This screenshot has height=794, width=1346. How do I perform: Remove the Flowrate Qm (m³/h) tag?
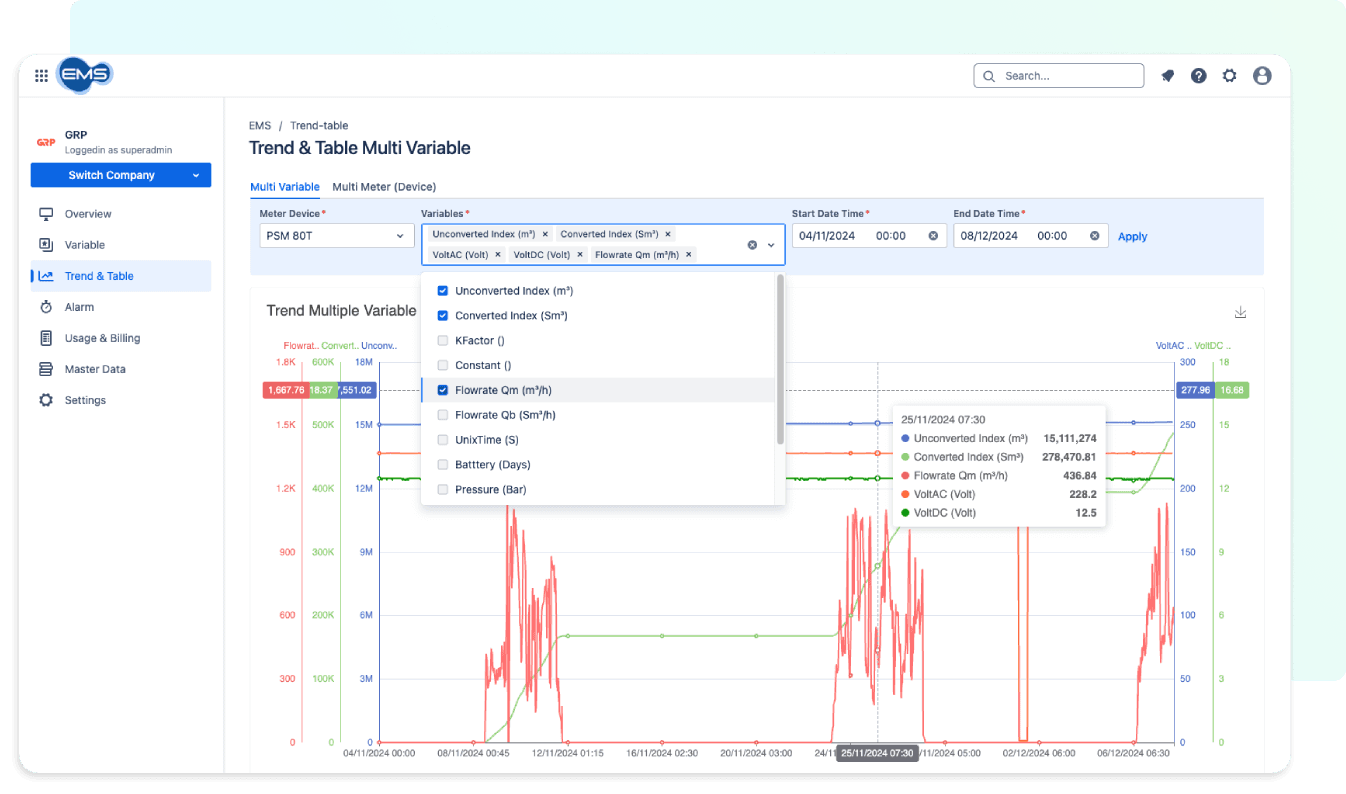[x=689, y=255]
